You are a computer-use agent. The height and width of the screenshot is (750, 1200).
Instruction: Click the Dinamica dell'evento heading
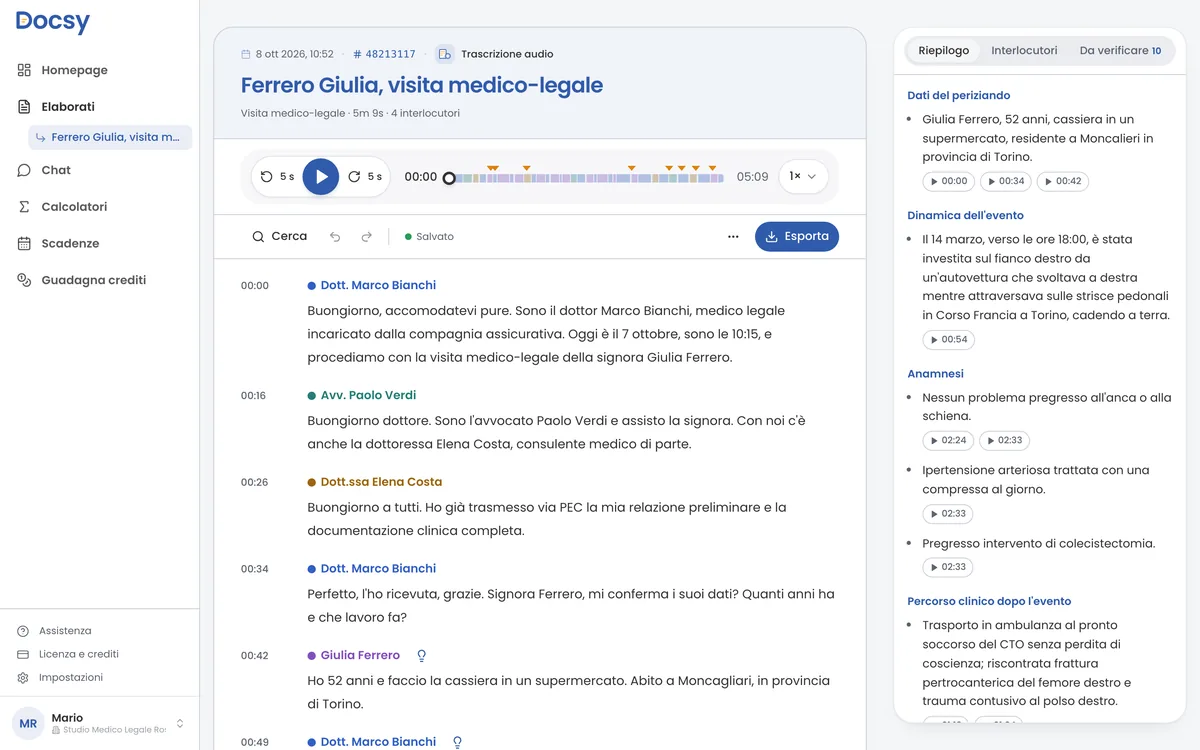coord(965,215)
